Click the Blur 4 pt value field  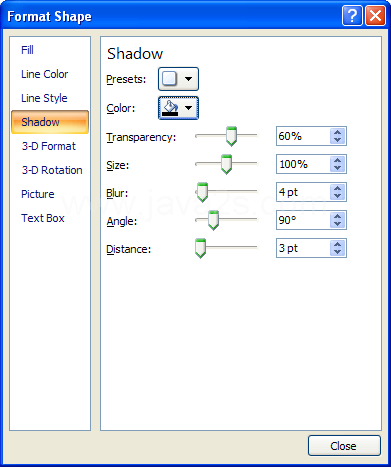(x=303, y=192)
